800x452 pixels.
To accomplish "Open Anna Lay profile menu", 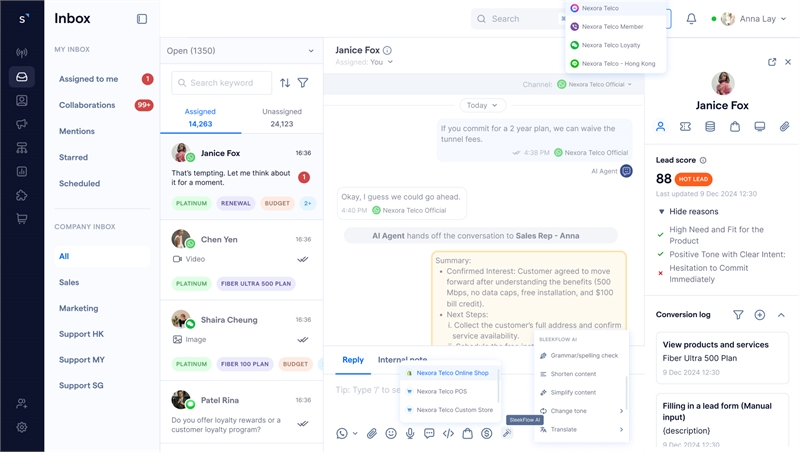I will 754,19.
